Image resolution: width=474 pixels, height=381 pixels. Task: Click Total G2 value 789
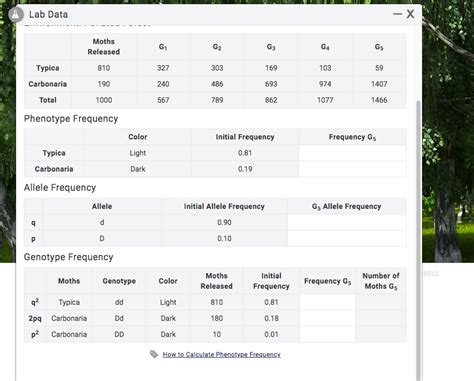[x=217, y=100]
